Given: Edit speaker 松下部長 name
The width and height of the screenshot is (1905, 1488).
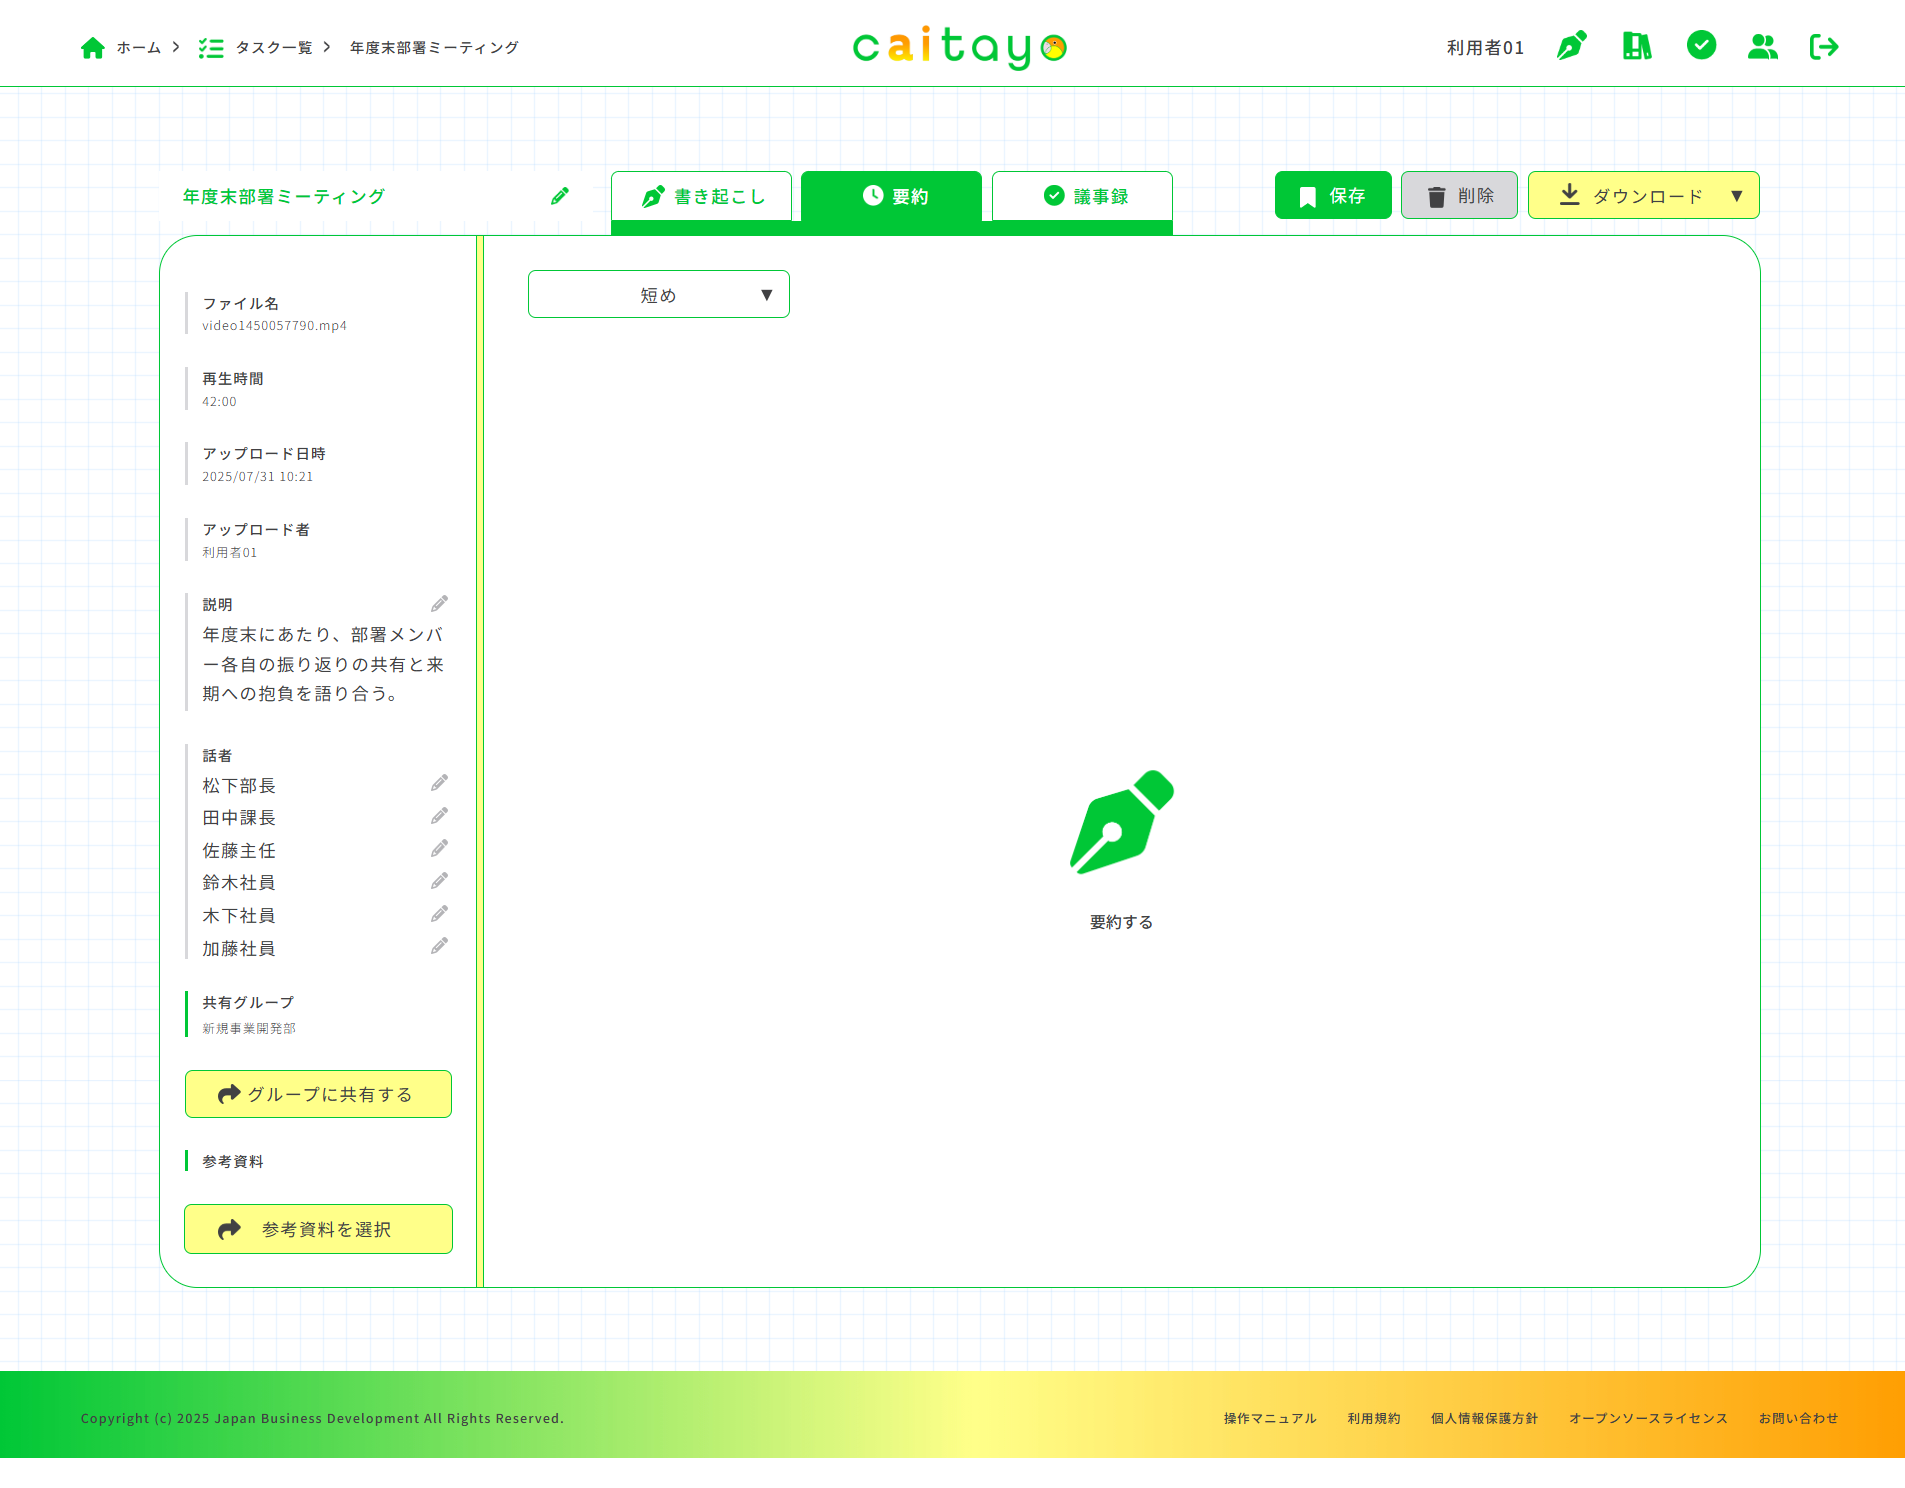Looking at the screenshot, I should (439, 783).
